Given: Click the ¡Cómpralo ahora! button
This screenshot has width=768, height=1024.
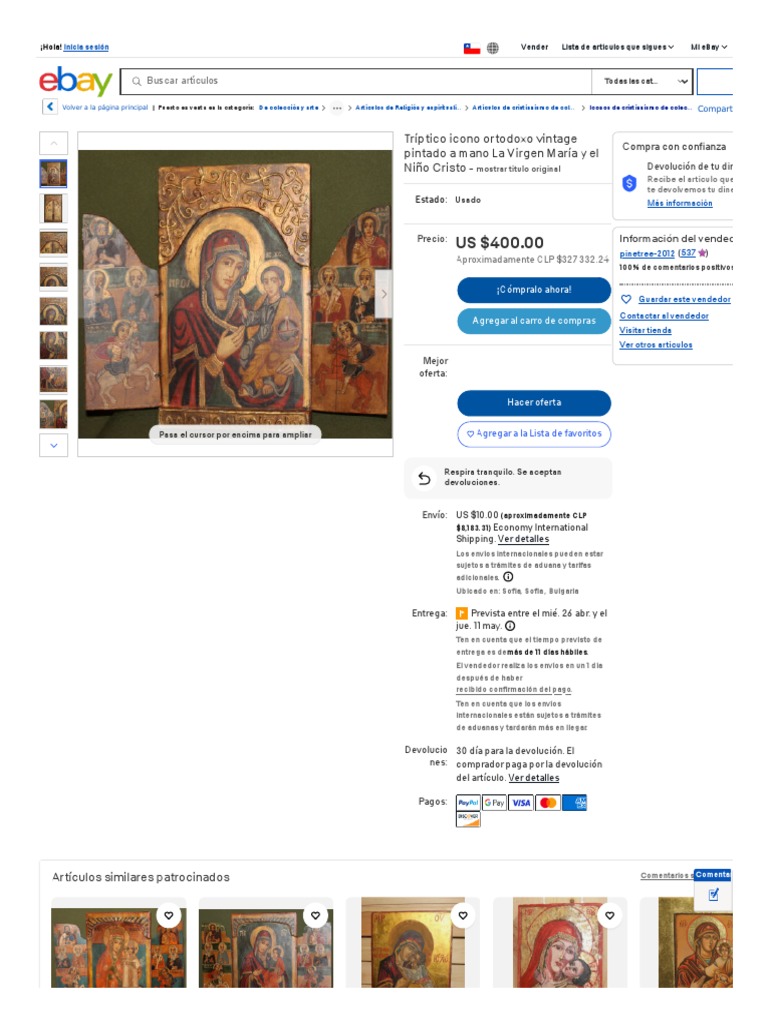Looking at the screenshot, I should pyautogui.click(x=534, y=289).
